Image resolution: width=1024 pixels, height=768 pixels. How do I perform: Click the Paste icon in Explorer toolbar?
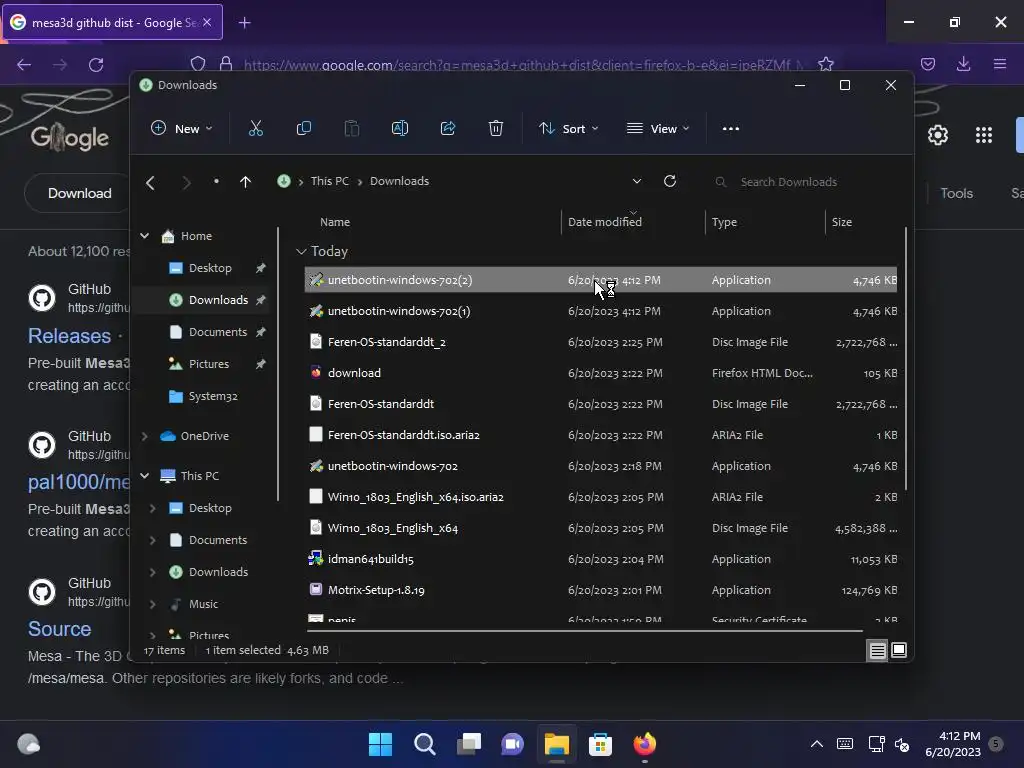(351, 129)
